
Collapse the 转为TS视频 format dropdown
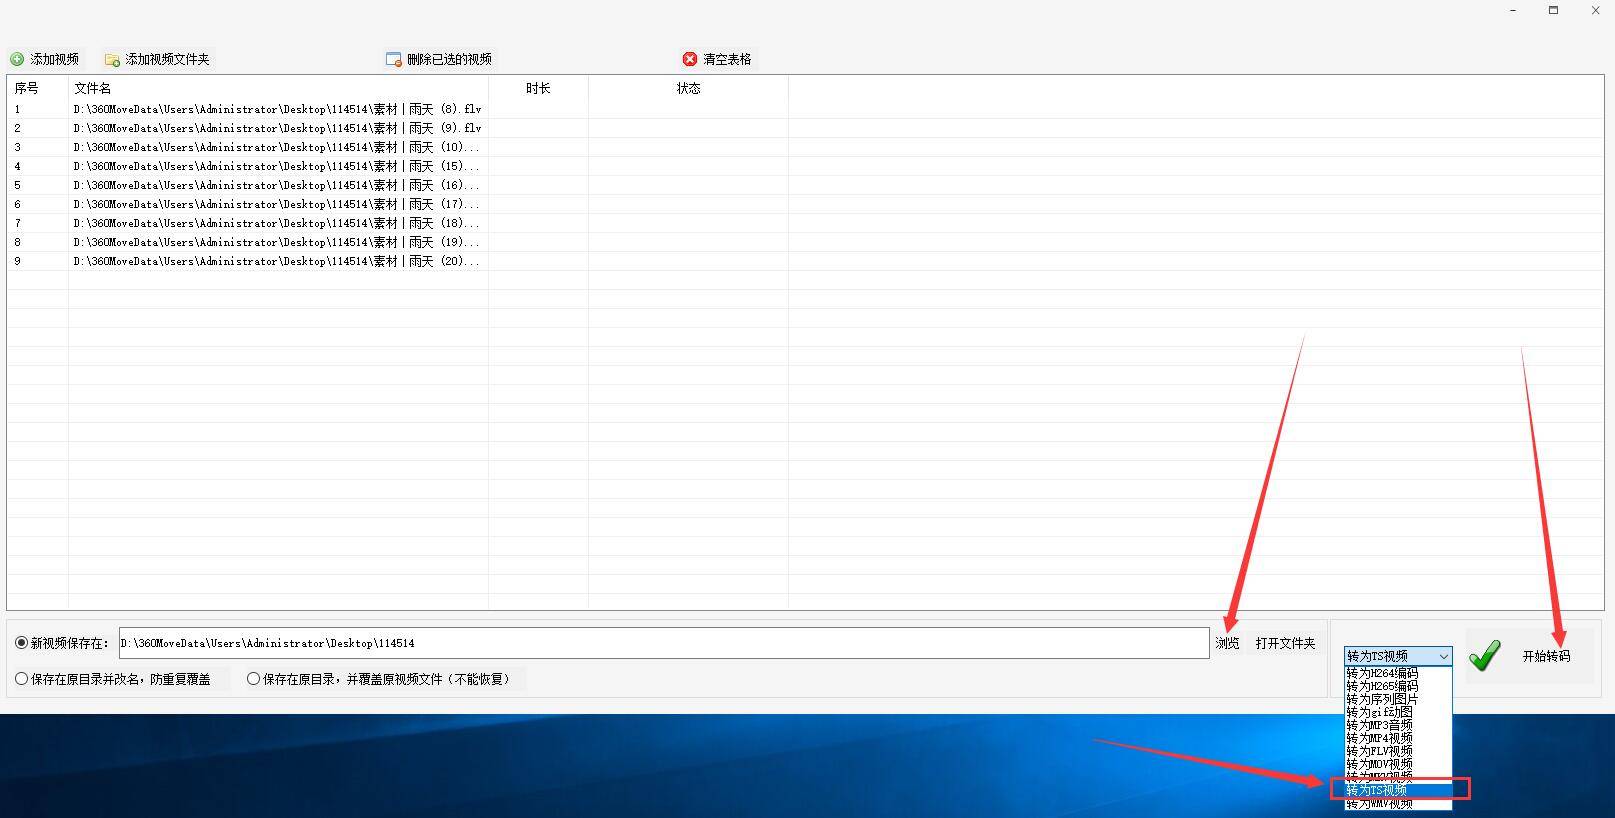[x=1443, y=656]
